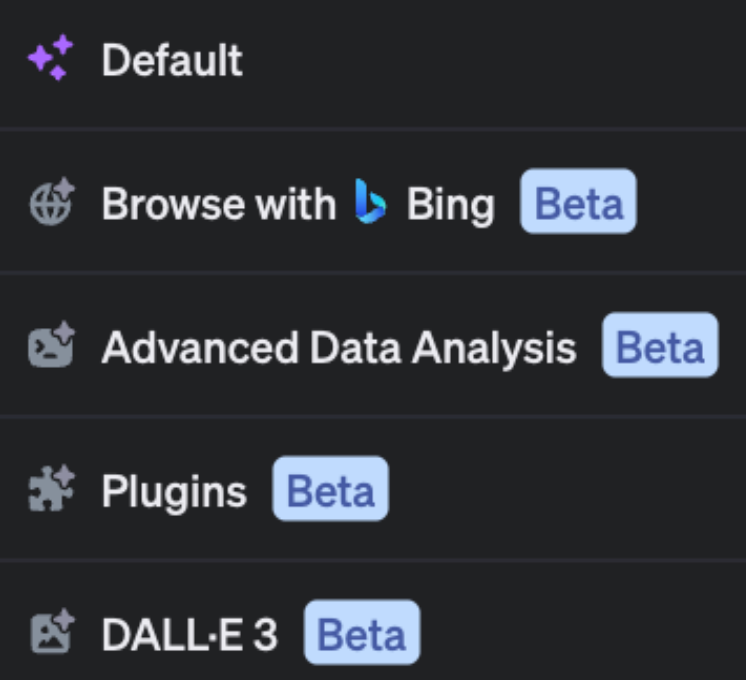The image size is (746, 680).
Task: Click the purple sparkles Default icon
Action: pyautogui.click(x=50, y=58)
